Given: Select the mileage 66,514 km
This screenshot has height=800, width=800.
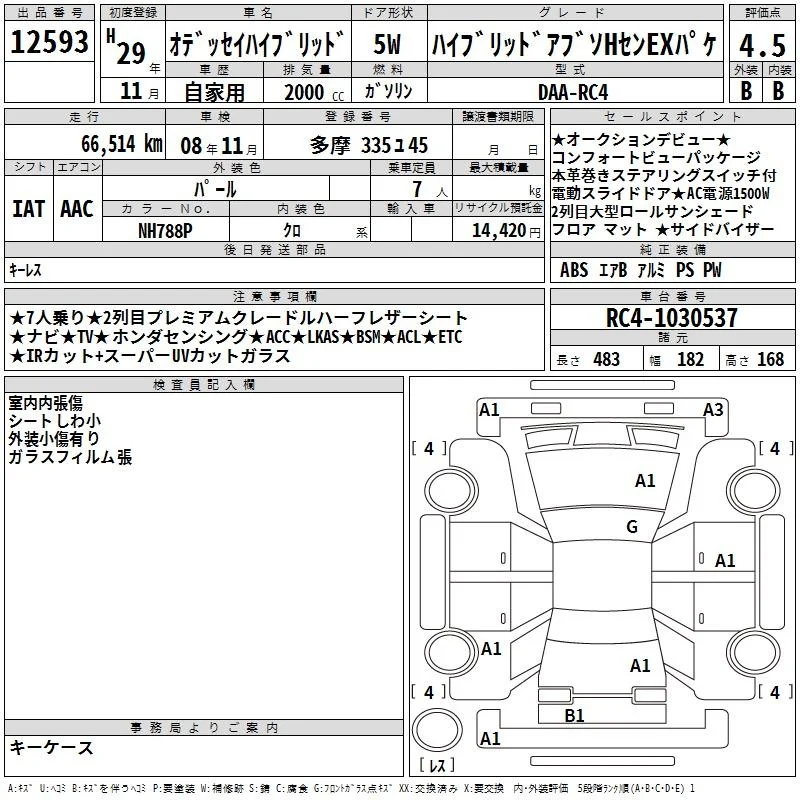Looking at the screenshot, I should tap(122, 144).
